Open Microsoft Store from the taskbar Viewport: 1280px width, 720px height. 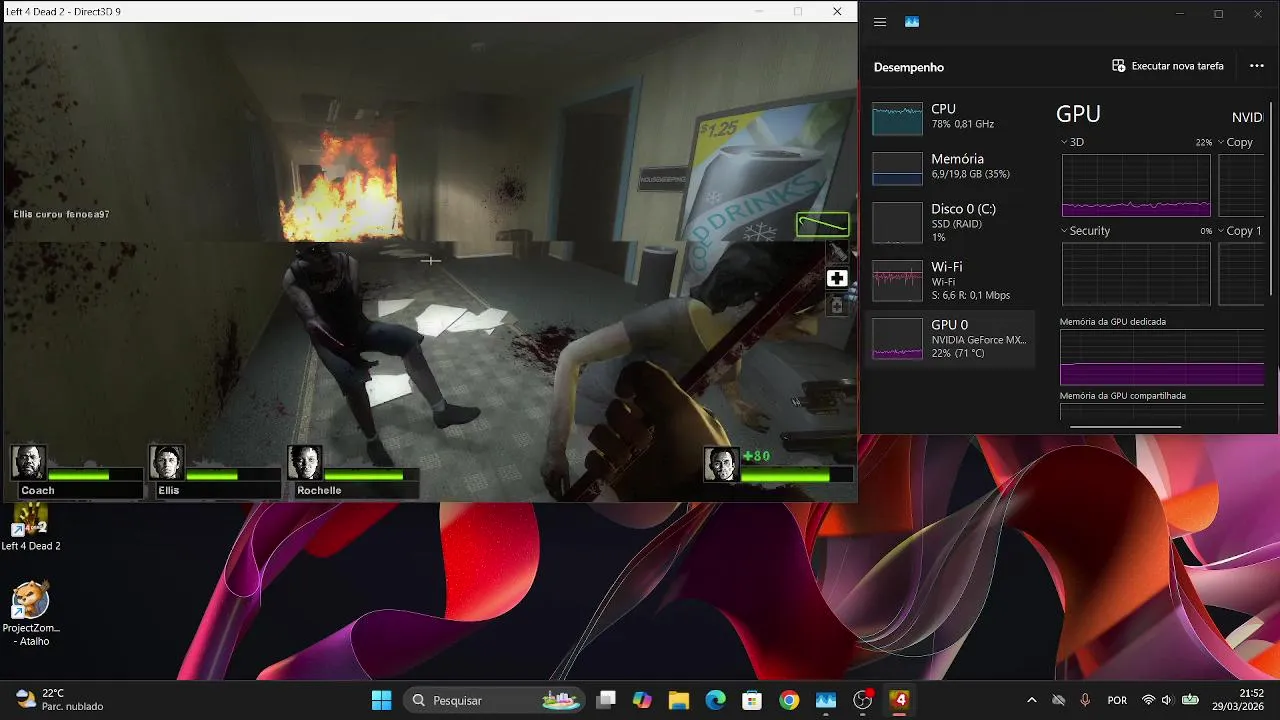click(752, 700)
